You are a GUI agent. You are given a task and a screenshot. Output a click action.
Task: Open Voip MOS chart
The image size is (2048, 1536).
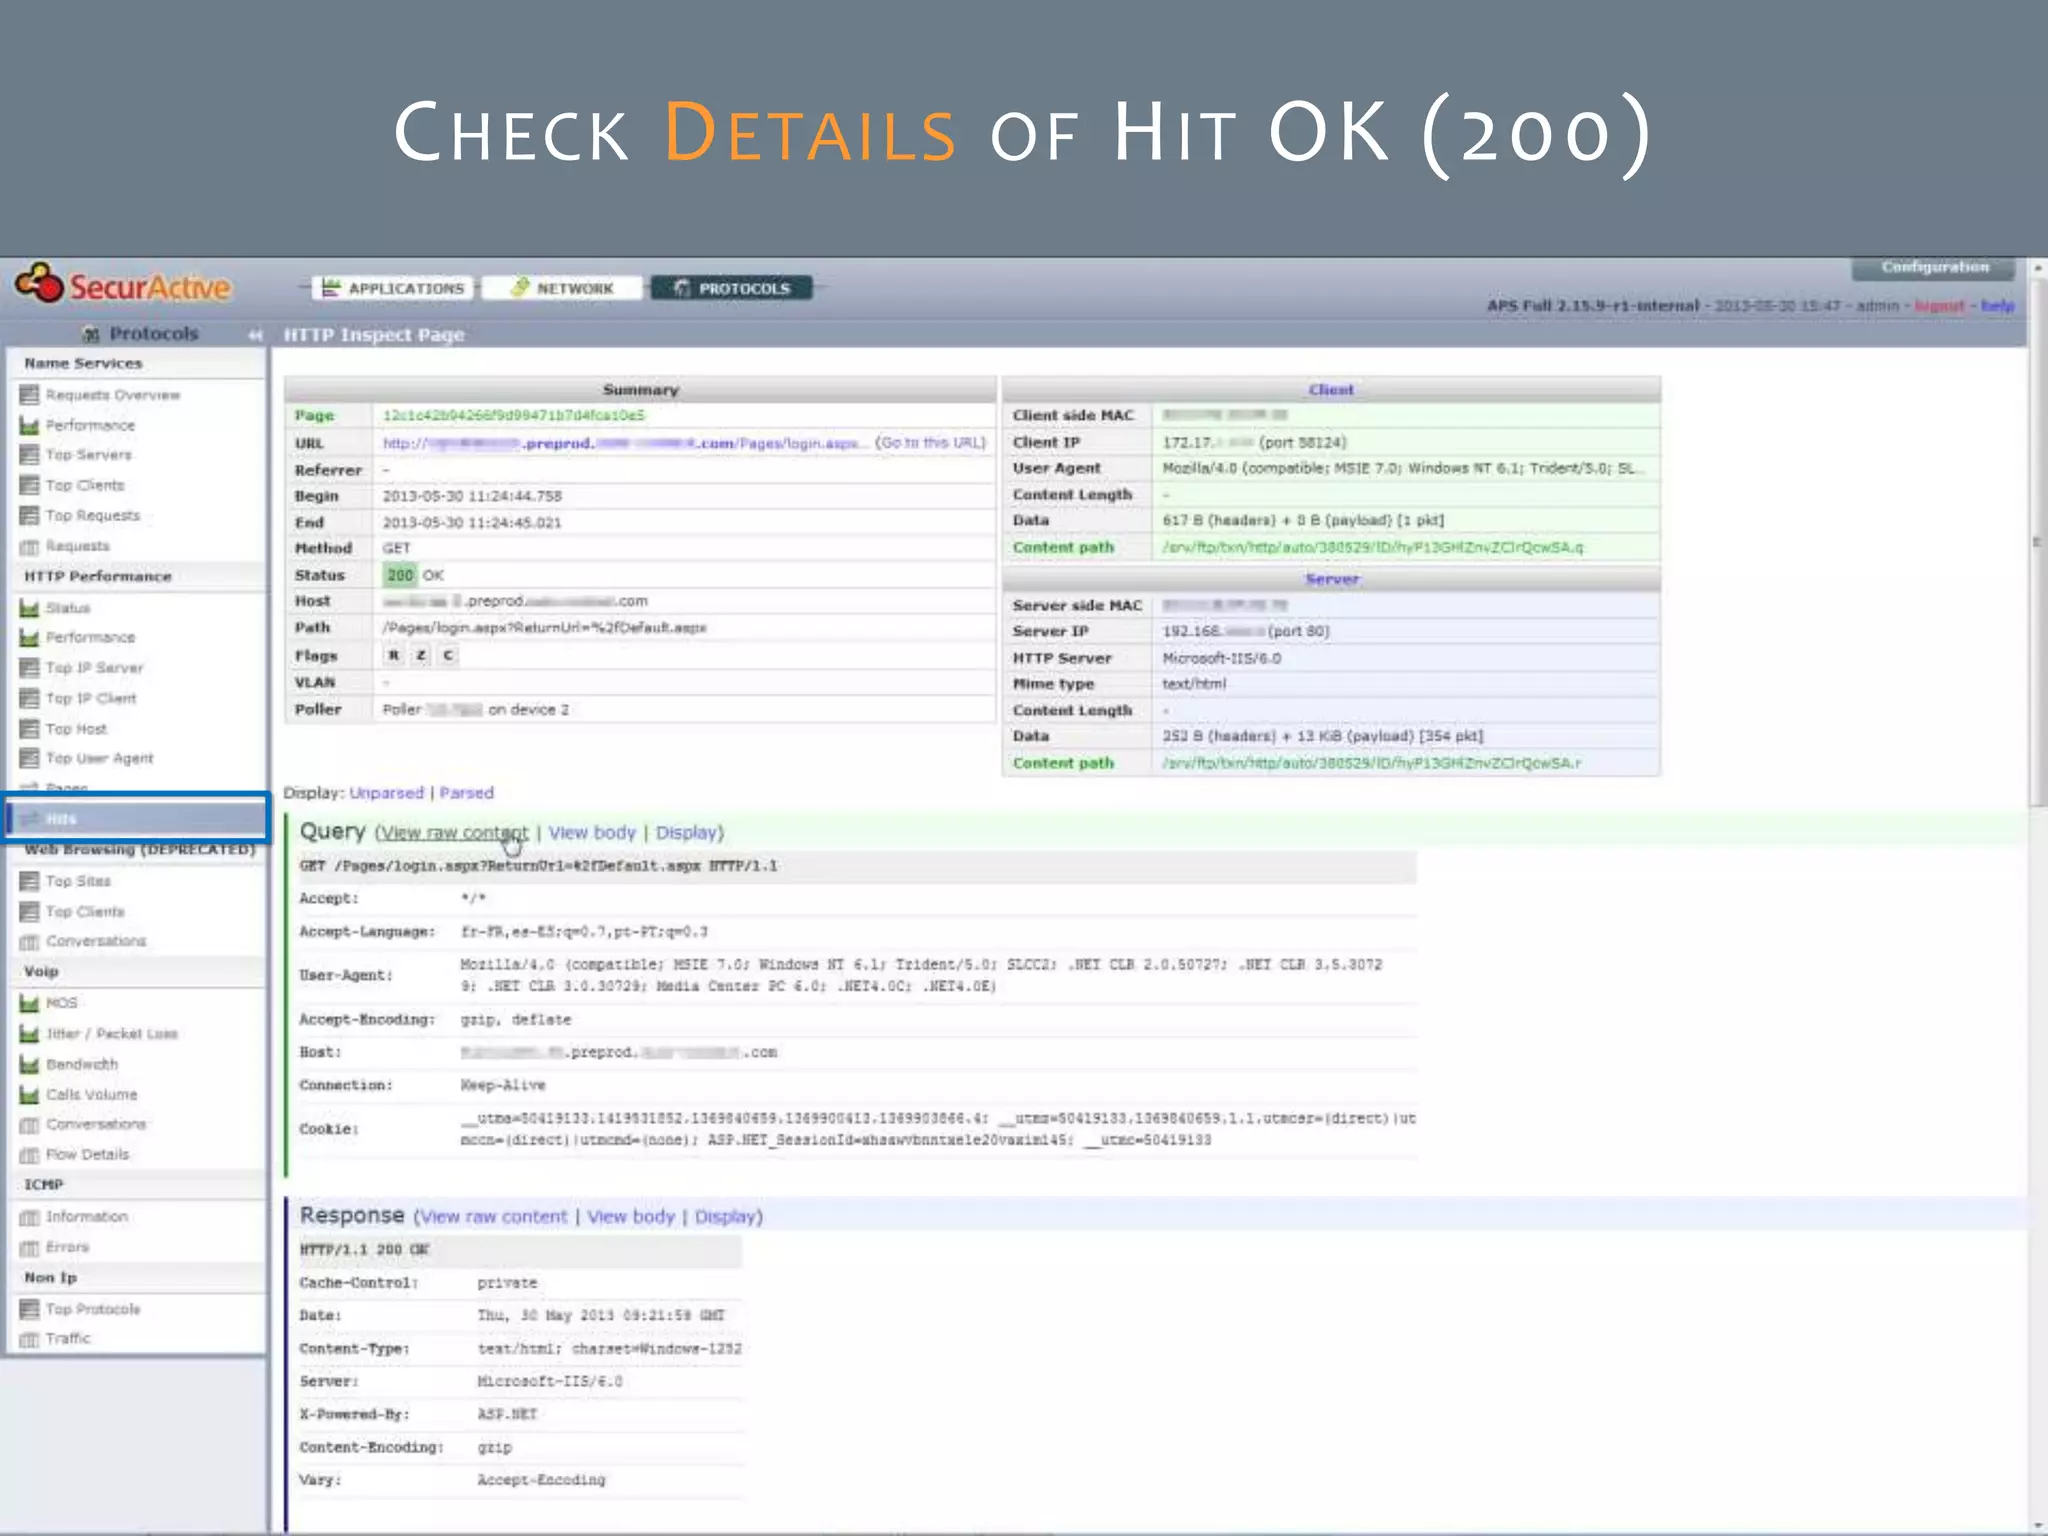point(61,1003)
